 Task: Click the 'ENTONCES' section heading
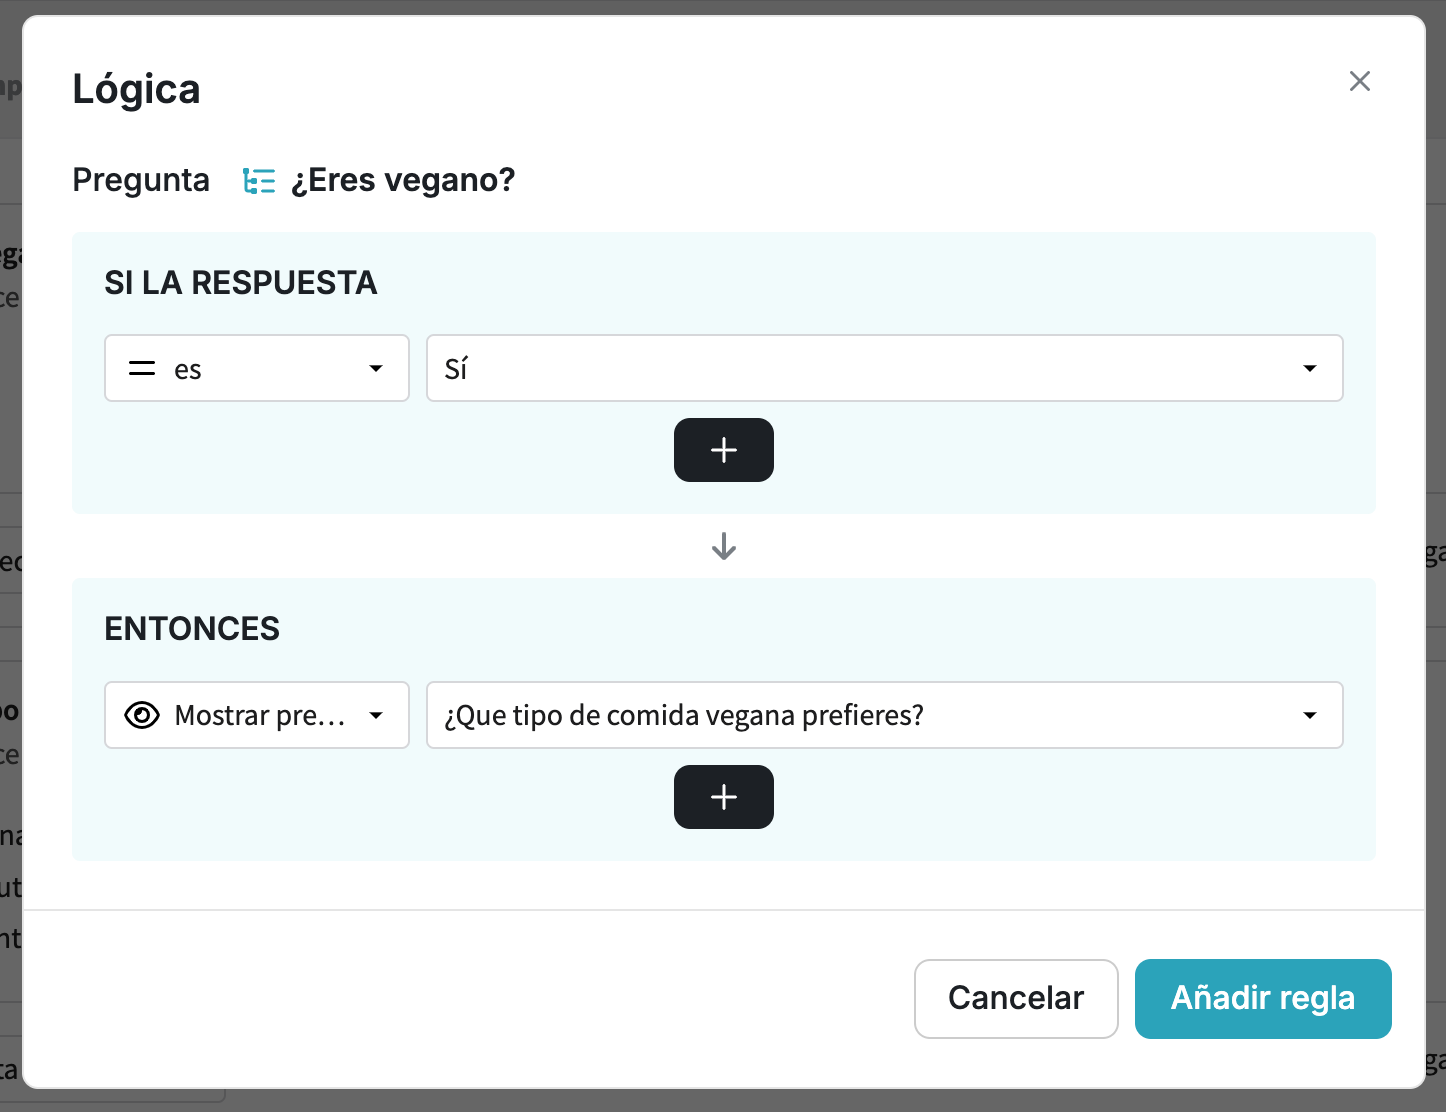192,629
